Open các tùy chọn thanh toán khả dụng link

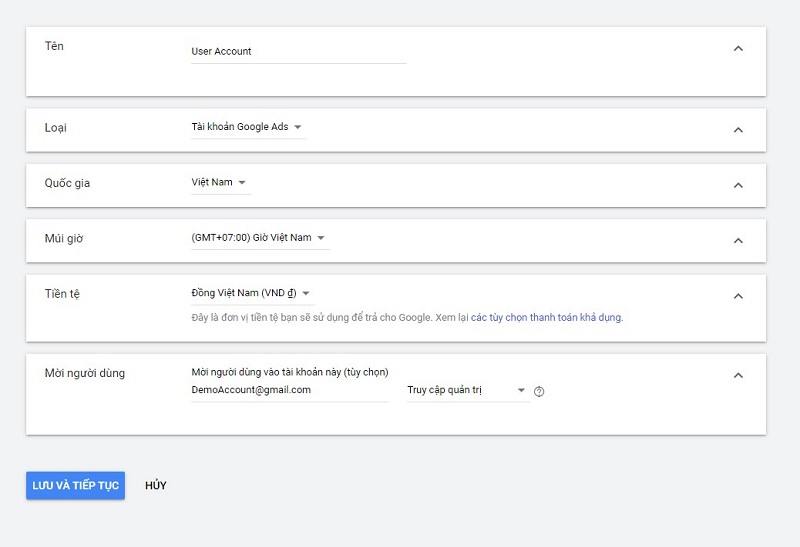[x=546, y=317]
